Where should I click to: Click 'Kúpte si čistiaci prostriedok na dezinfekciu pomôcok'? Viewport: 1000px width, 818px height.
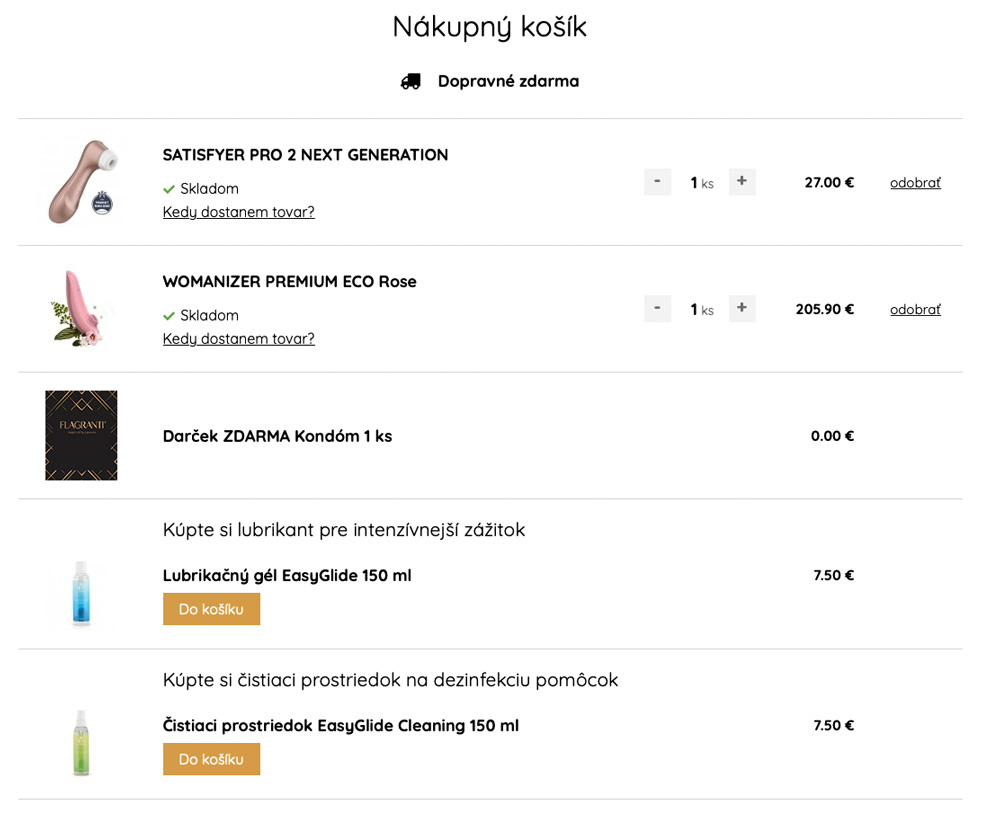(390, 680)
